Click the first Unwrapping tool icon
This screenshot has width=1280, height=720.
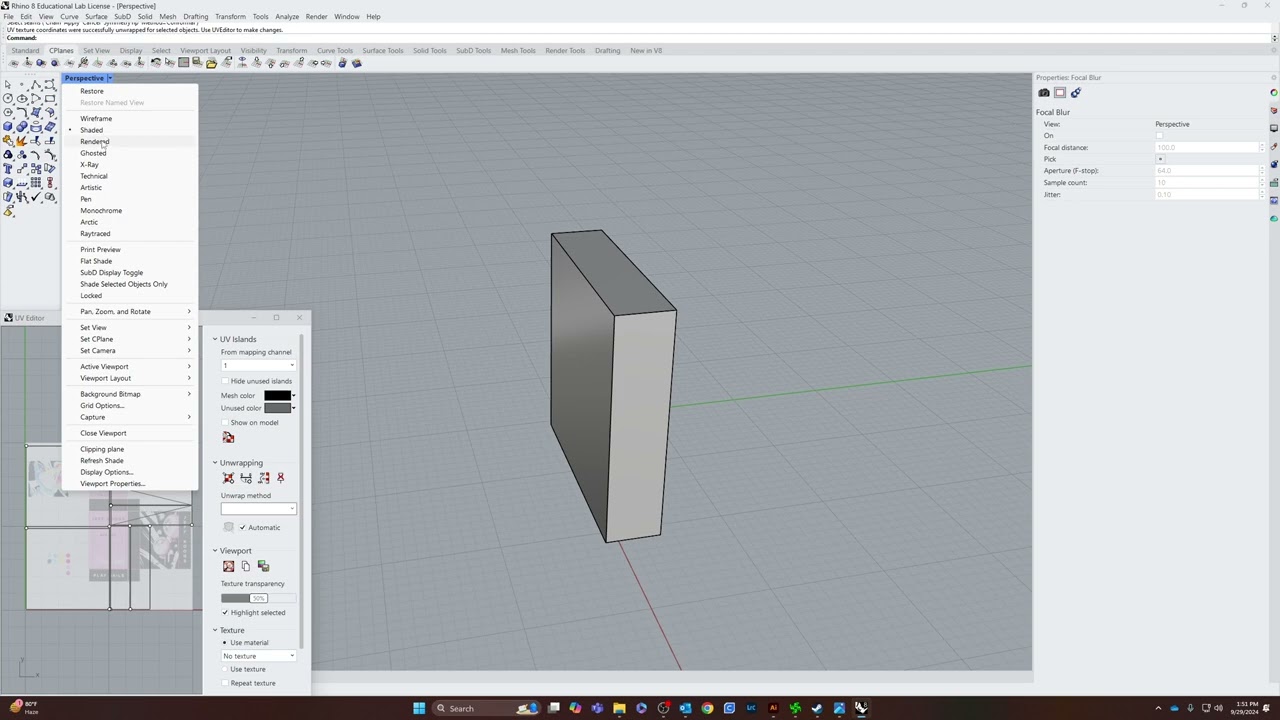(x=228, y=478)
